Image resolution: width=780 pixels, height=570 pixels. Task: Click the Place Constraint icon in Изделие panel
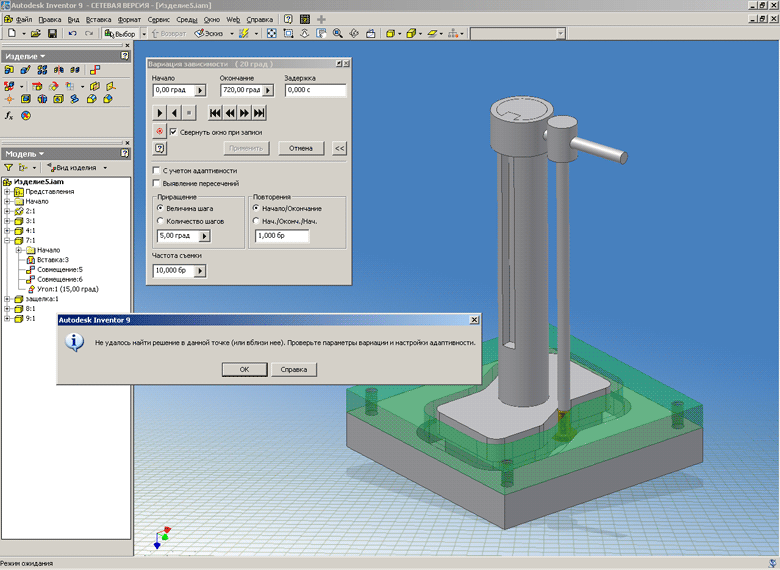tap(95, 70)
